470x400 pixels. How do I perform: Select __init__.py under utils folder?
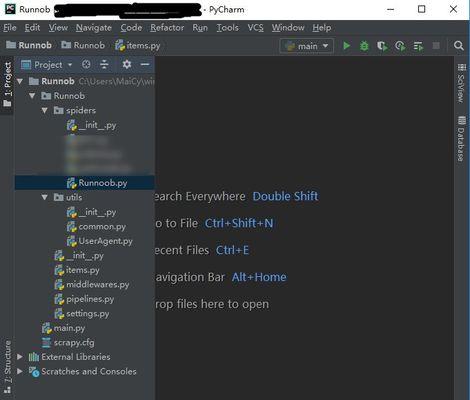[x=85, y=212]
